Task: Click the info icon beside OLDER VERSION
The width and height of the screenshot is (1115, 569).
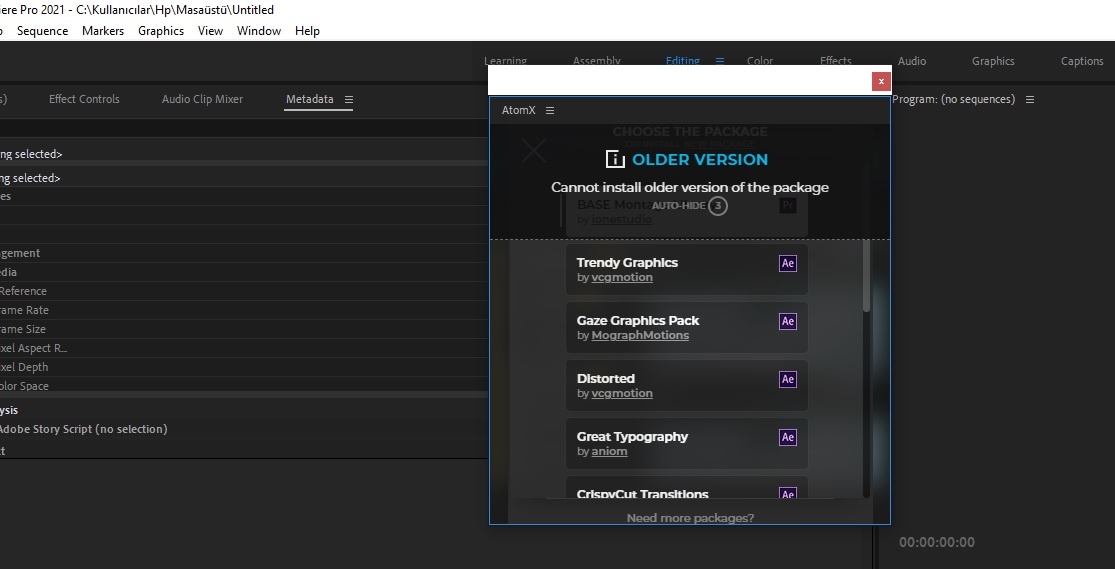Action: pos(615,159)
